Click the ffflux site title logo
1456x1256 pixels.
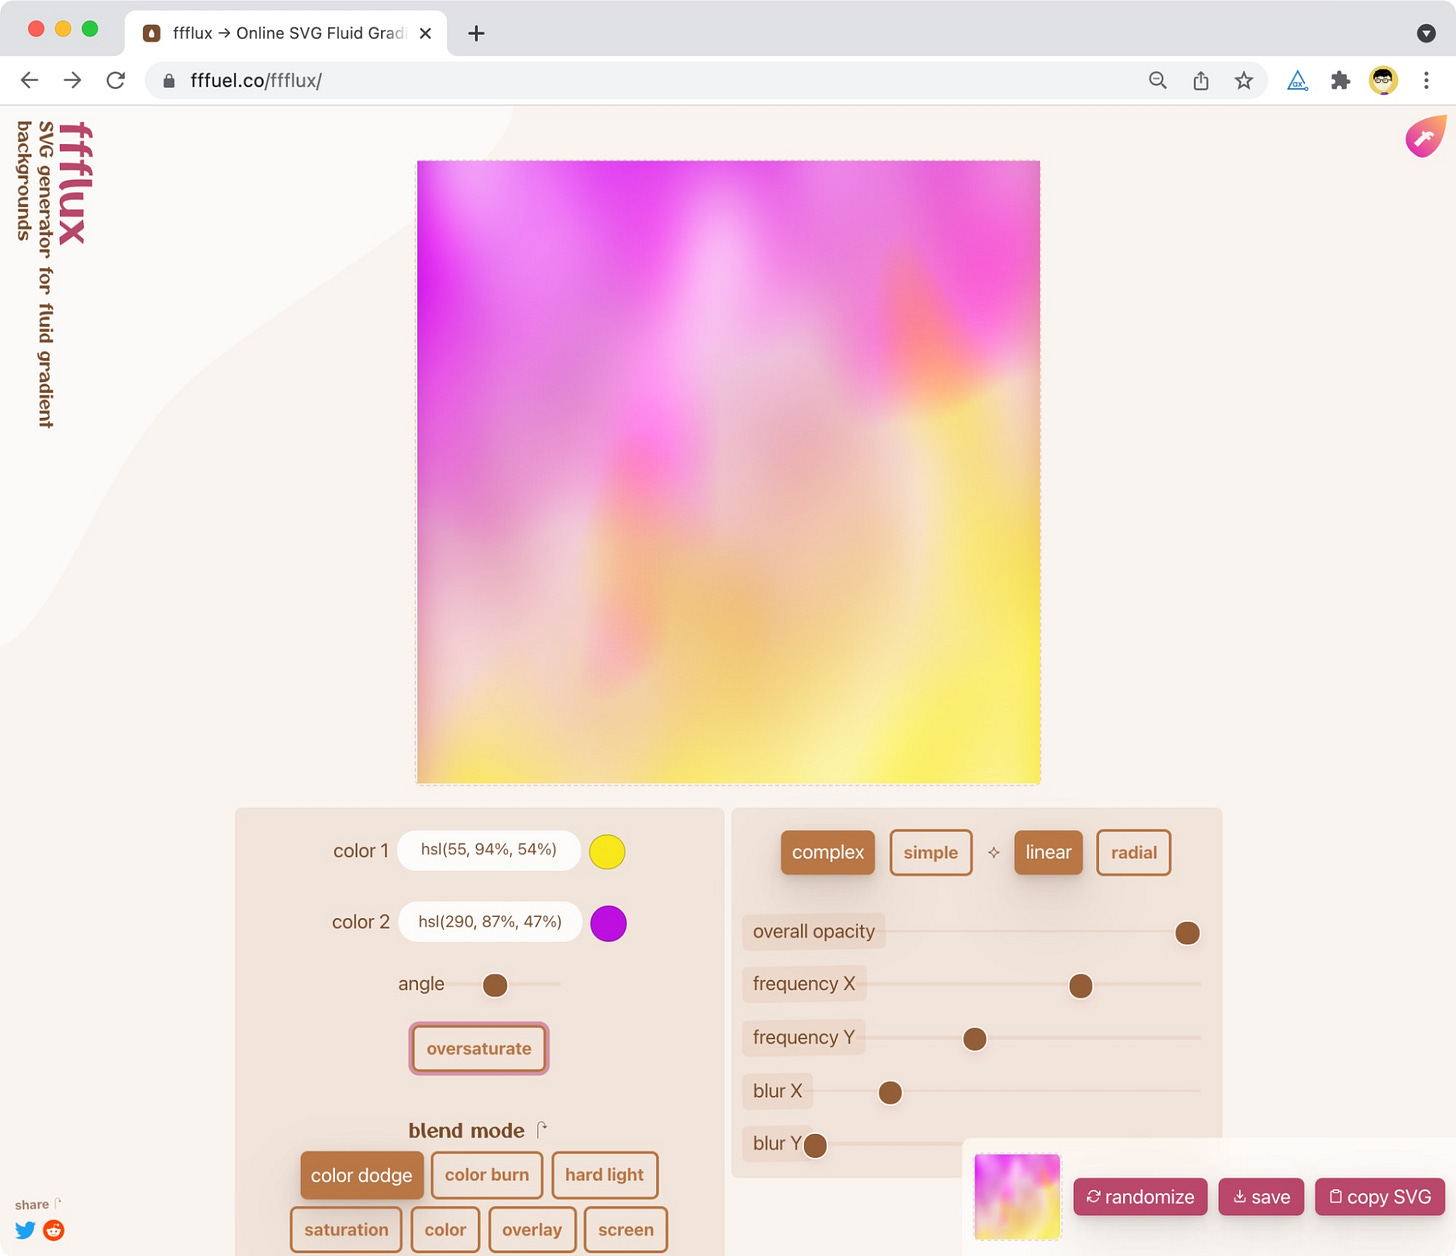click(x=75, y=183)
